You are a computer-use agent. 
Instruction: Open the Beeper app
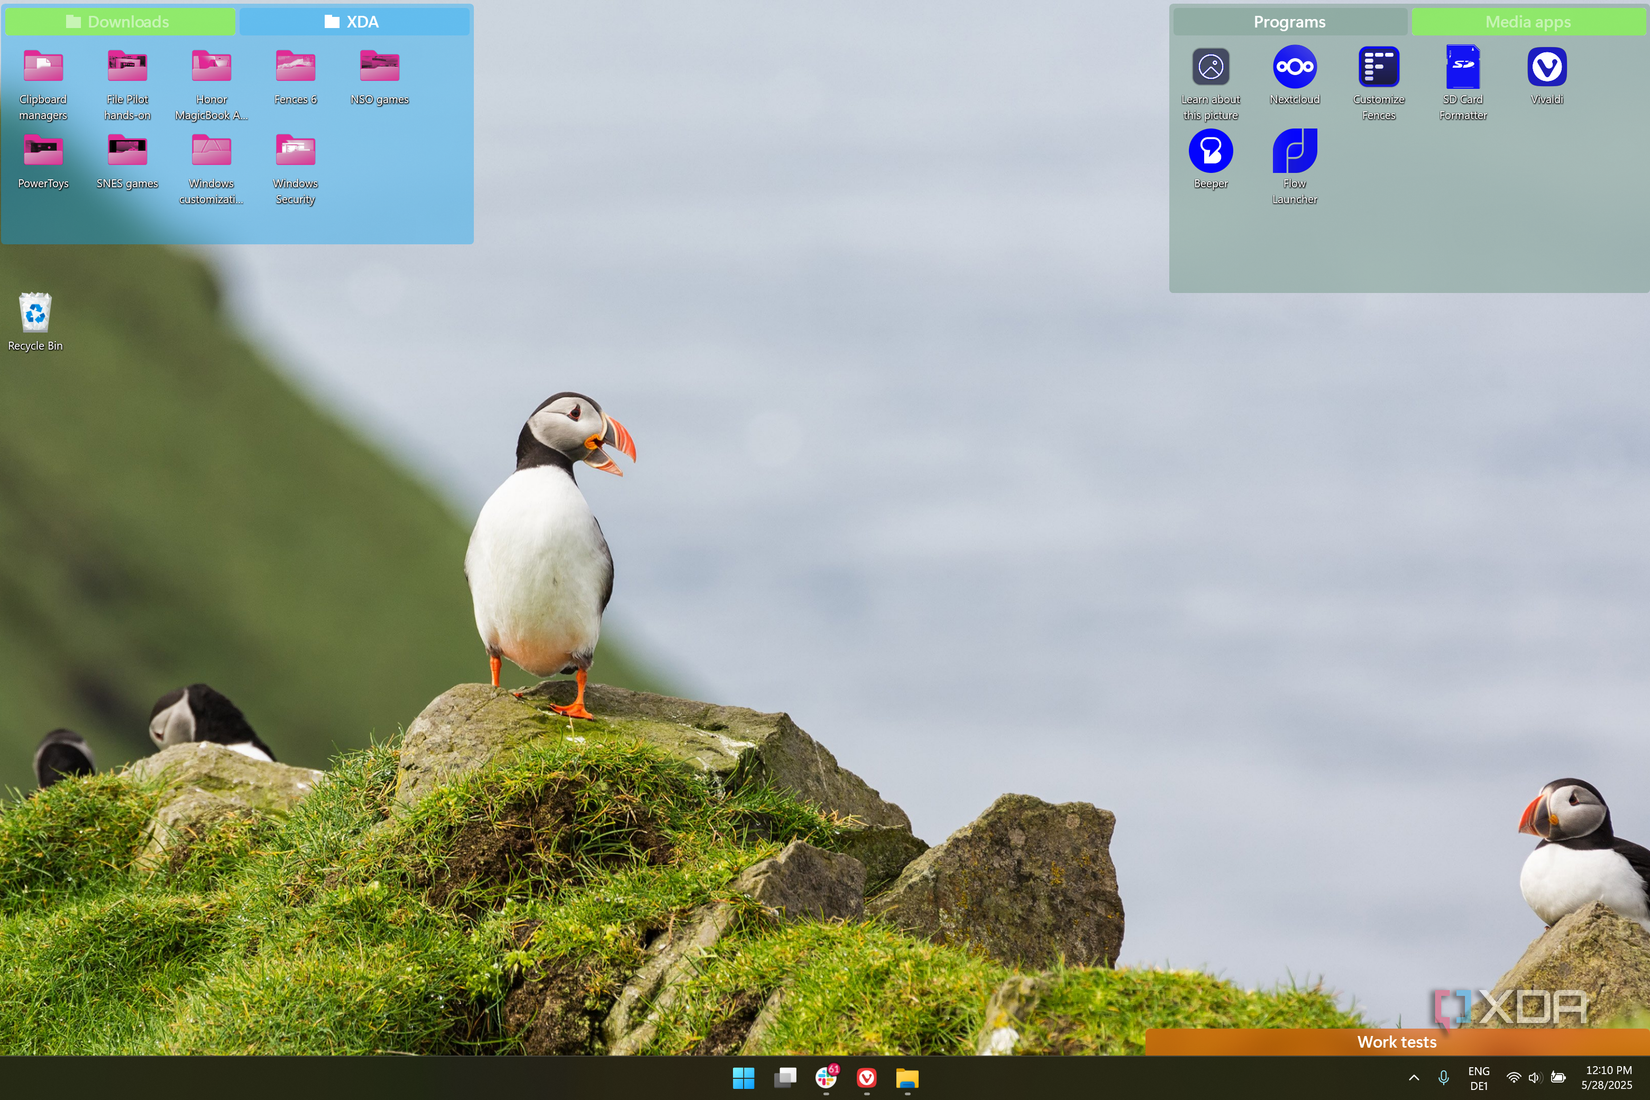click(1210, 152)
